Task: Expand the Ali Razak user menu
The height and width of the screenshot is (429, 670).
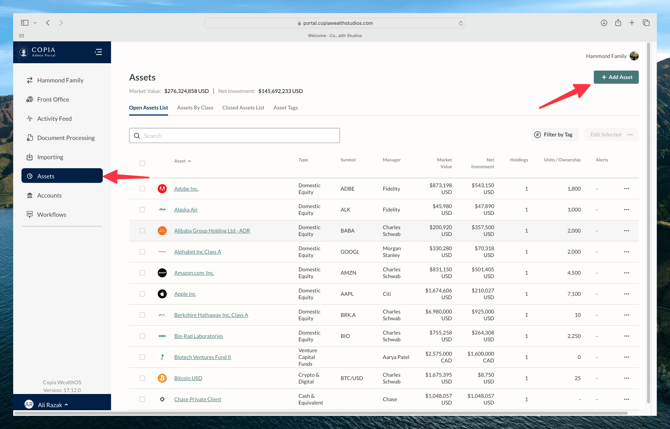Action: [x=48, y=405]
